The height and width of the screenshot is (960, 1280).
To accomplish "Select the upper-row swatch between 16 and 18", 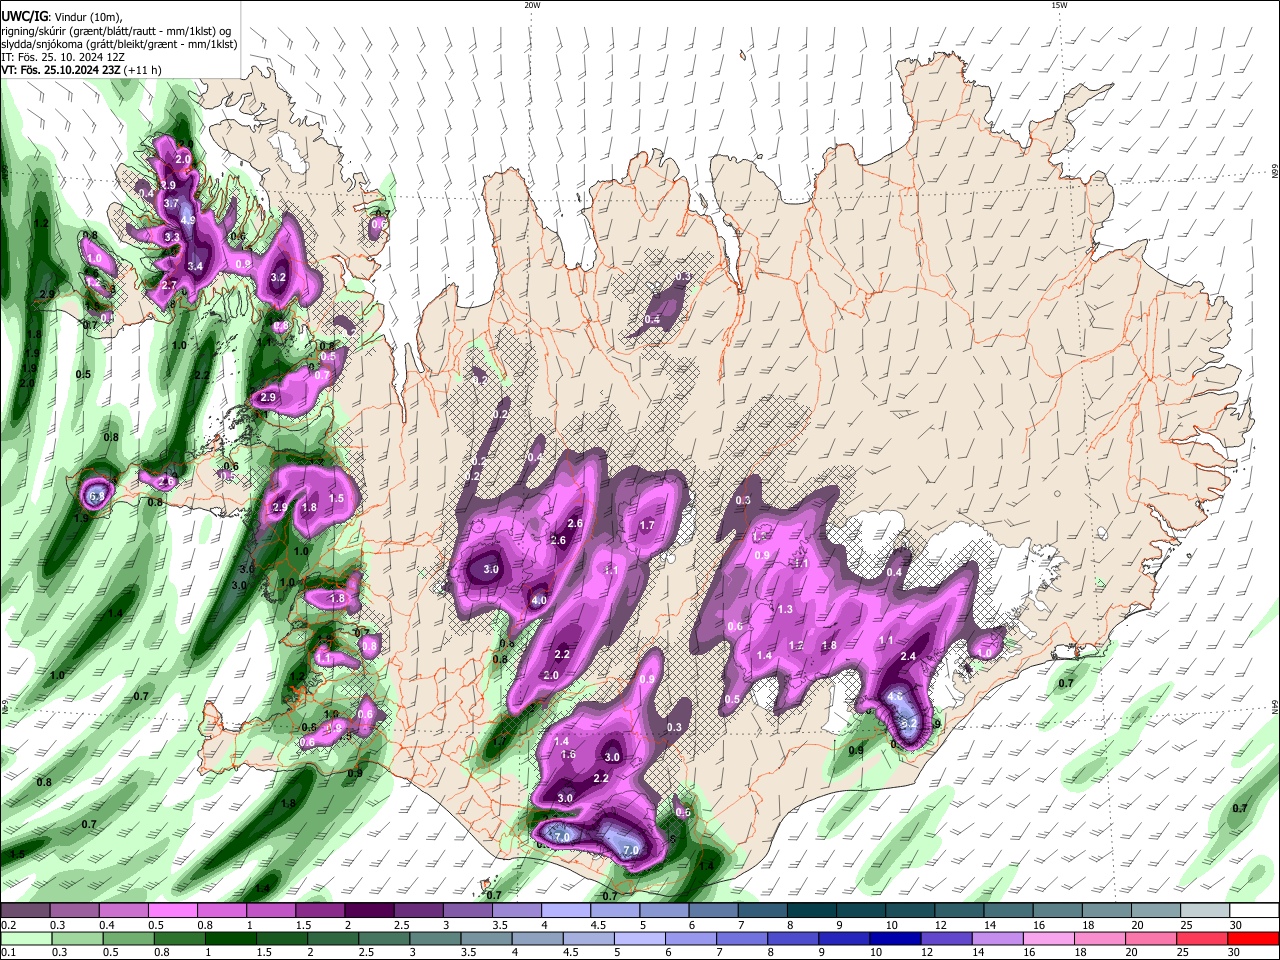I will pos(1058,911).
